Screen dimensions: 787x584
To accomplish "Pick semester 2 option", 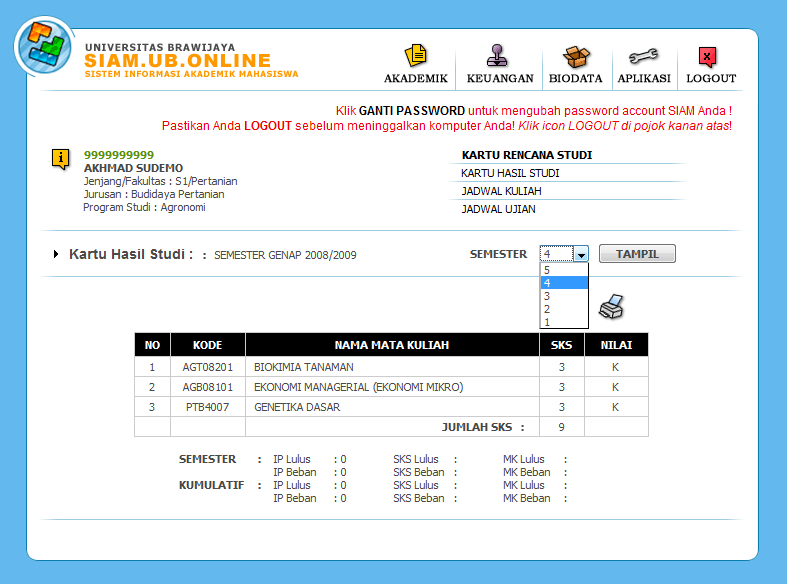I will [x=564, y=309].
